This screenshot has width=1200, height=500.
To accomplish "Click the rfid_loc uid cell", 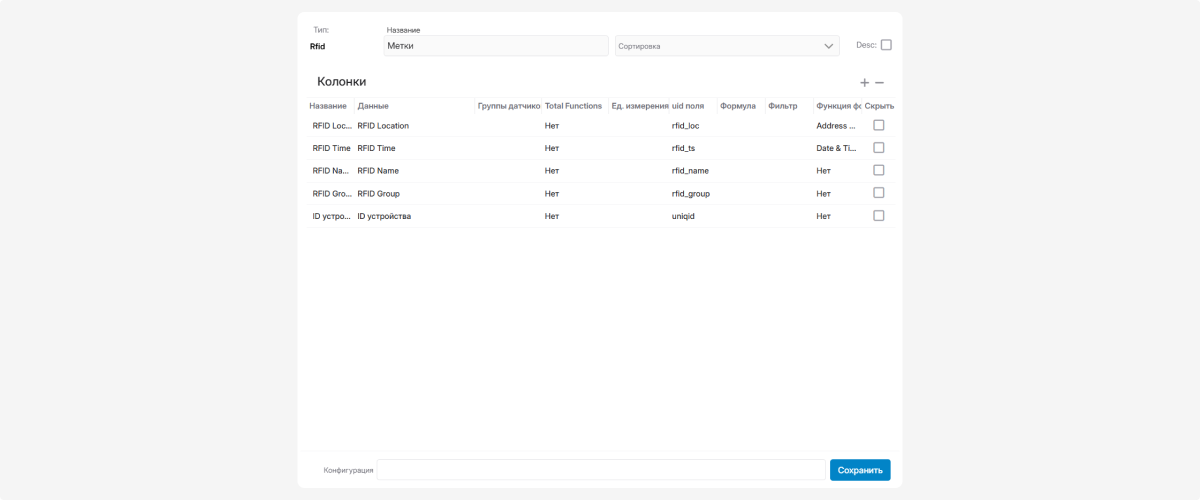I will pyautogui.click(x=686, y=126).
